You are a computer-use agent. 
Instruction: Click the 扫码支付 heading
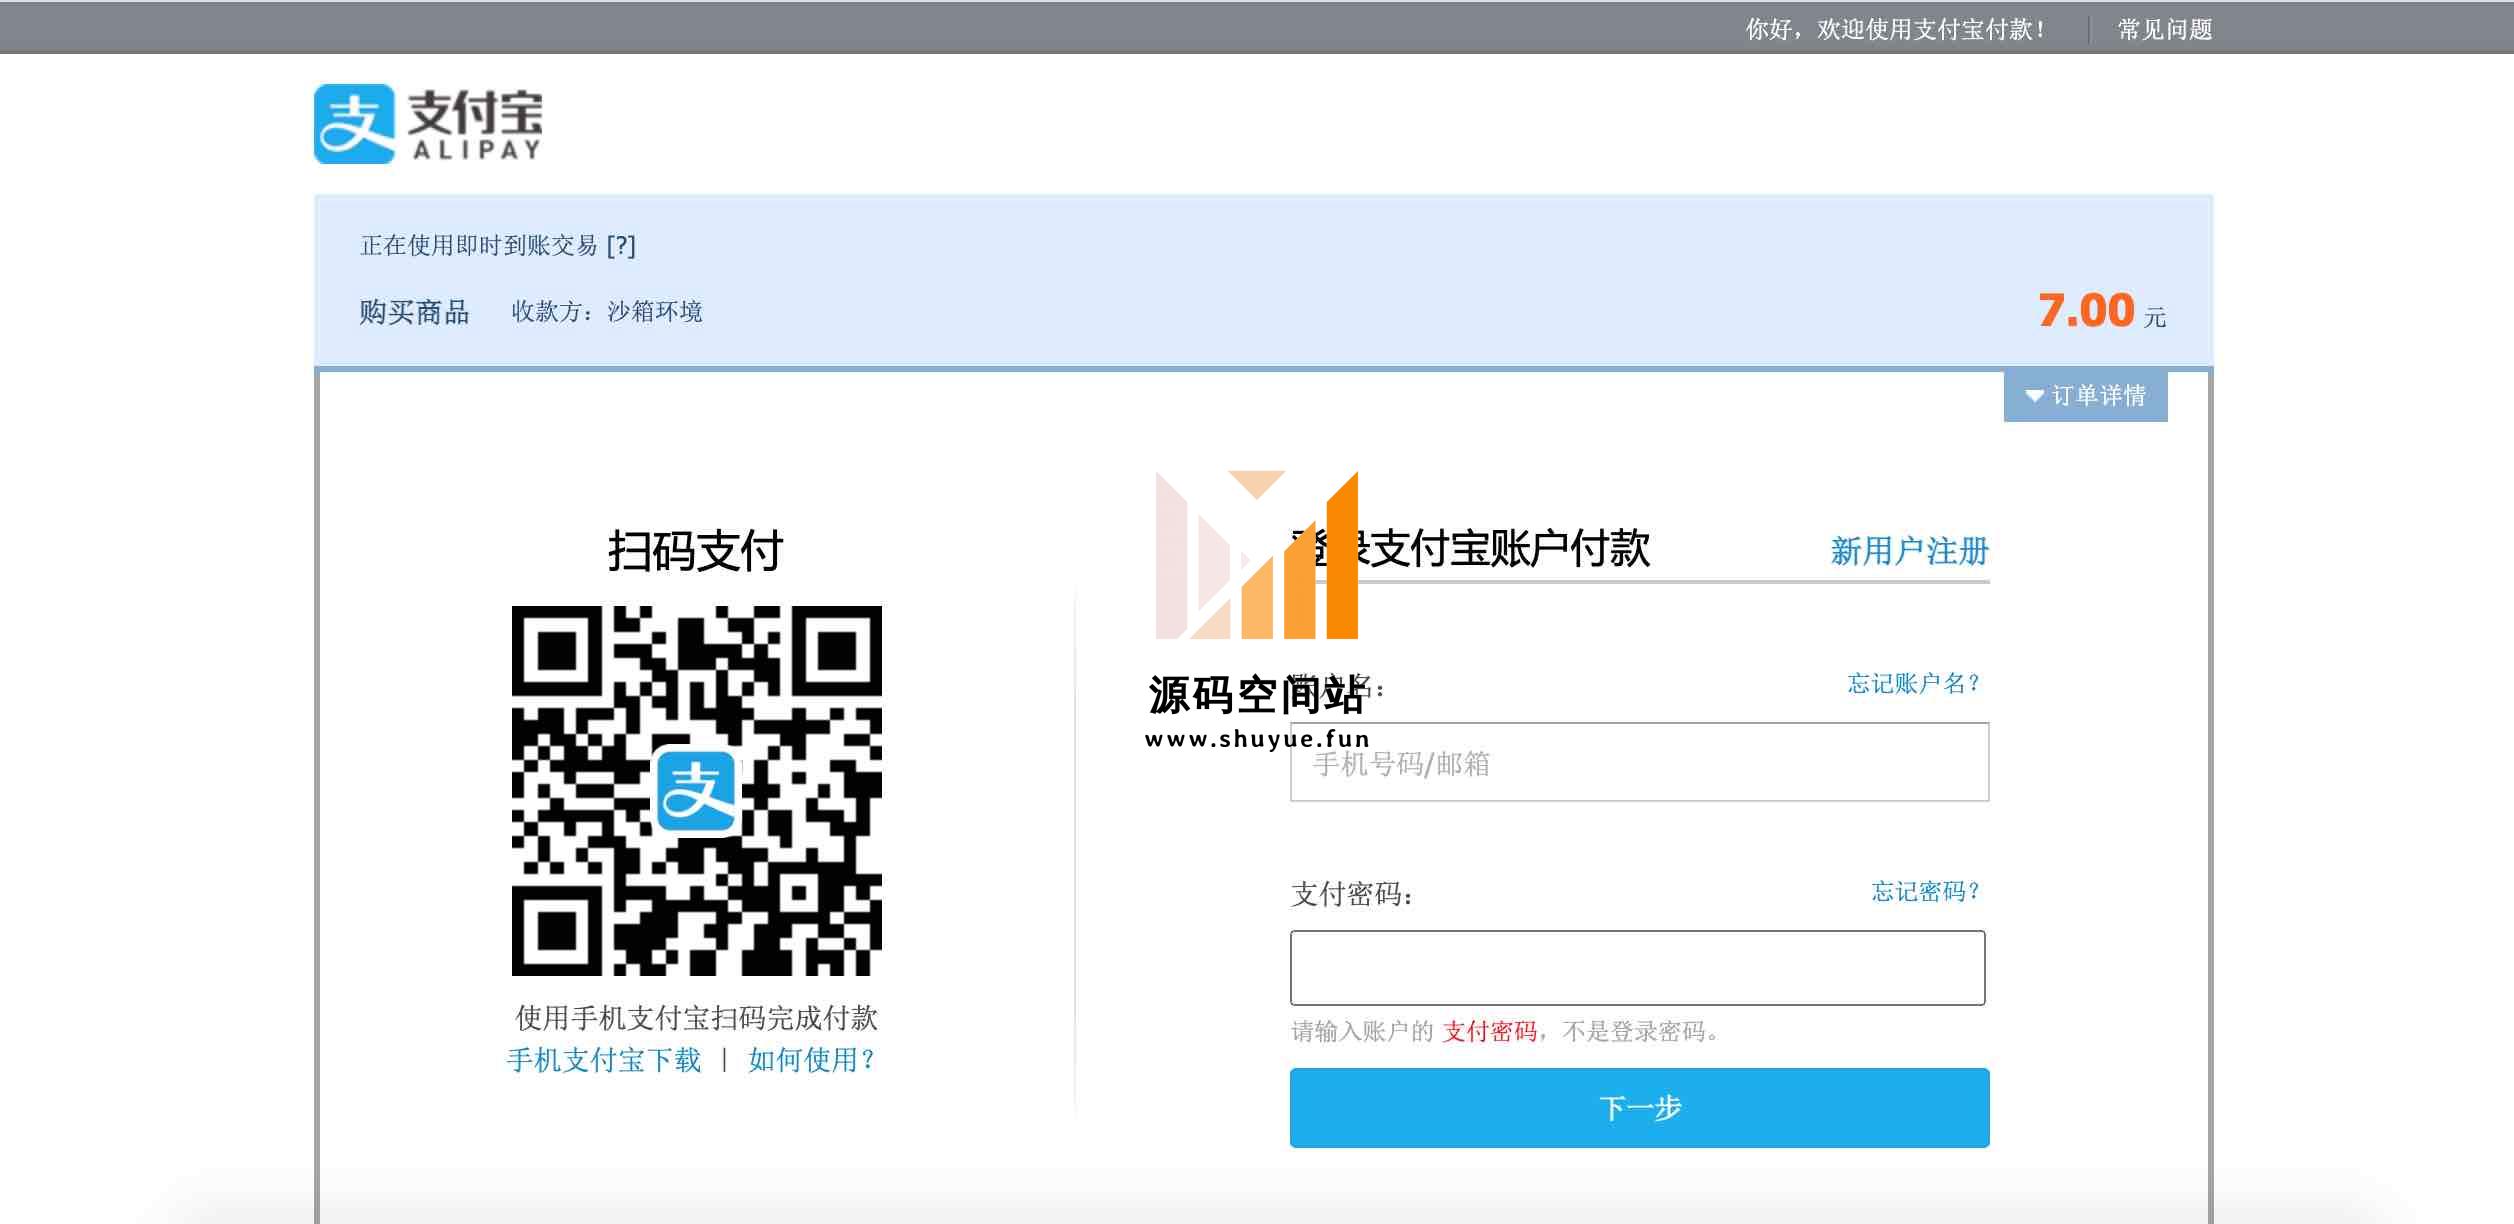point(696,551)
